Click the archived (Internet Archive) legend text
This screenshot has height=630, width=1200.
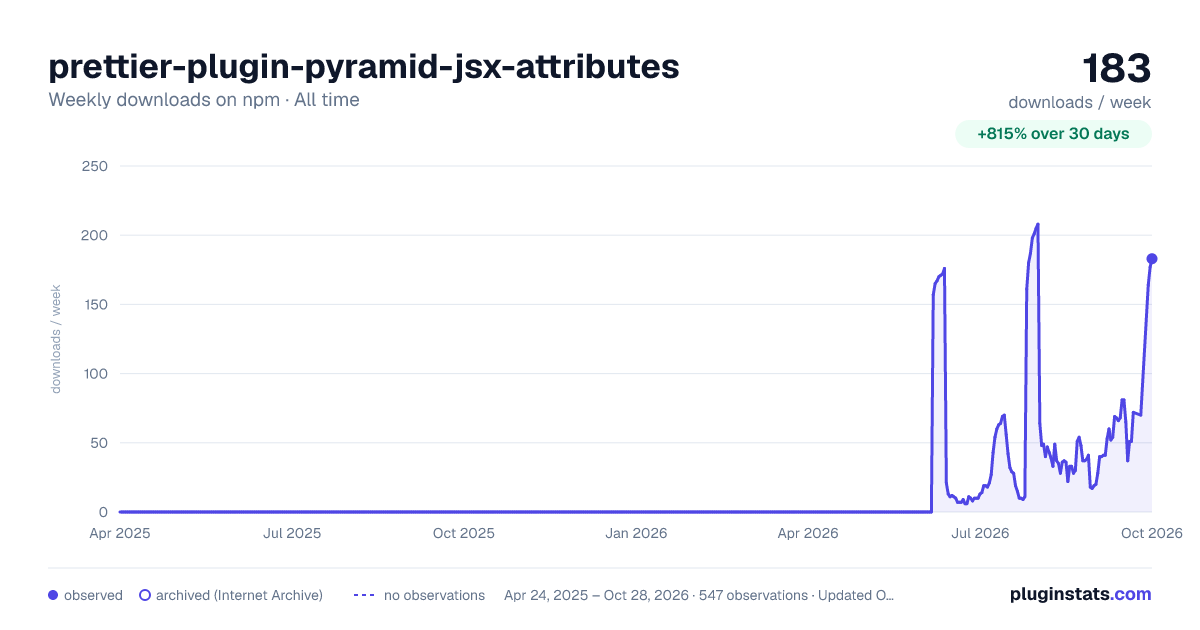239,595
